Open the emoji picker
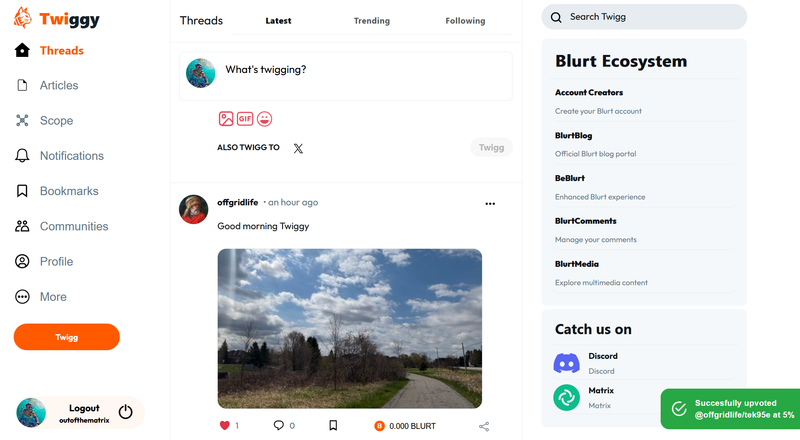 click(x=264, y=119)
